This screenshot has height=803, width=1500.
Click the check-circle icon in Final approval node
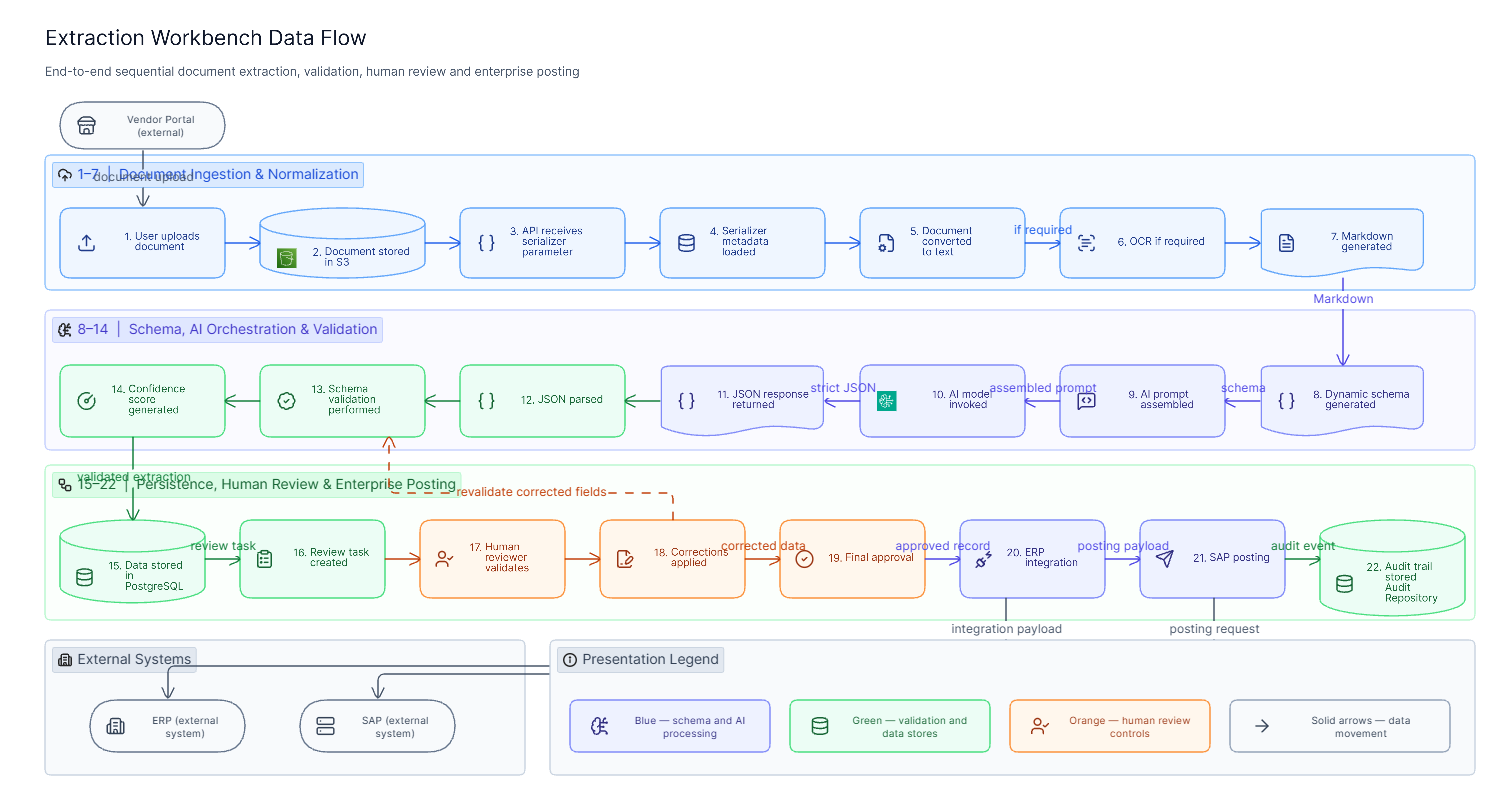(x=805, y=559)
